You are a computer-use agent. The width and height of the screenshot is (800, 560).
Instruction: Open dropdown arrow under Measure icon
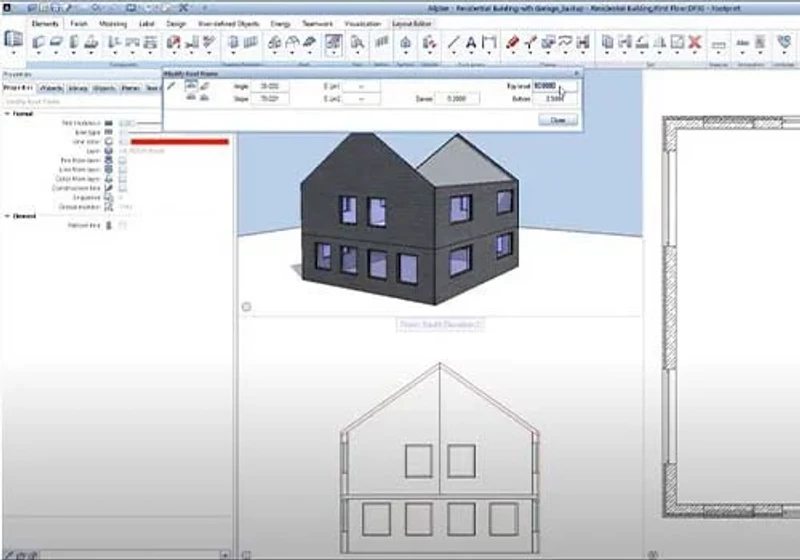click(x=718, y=54)
